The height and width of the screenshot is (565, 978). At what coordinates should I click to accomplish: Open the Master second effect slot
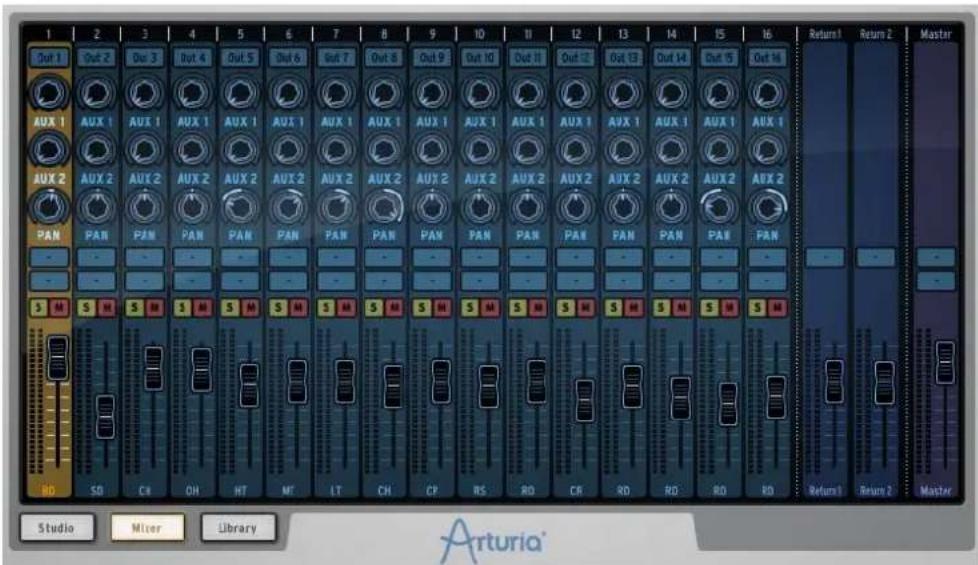(936, 281)
